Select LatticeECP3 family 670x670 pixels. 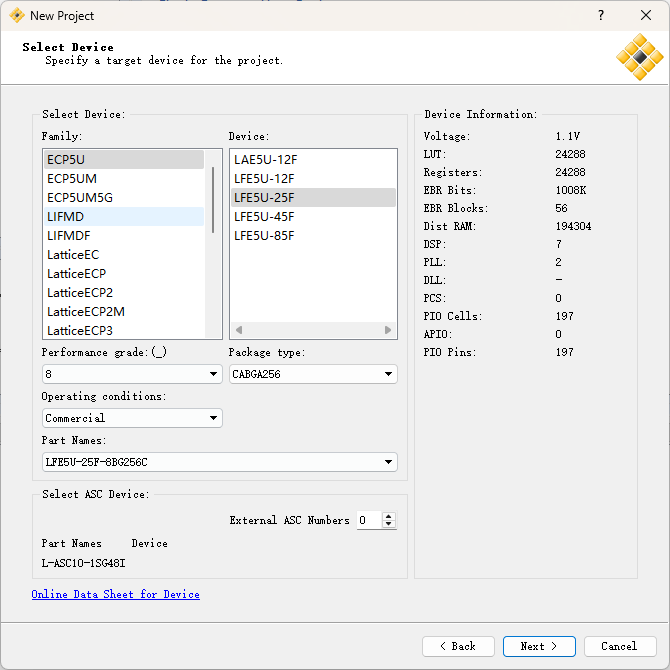[123, 330]
